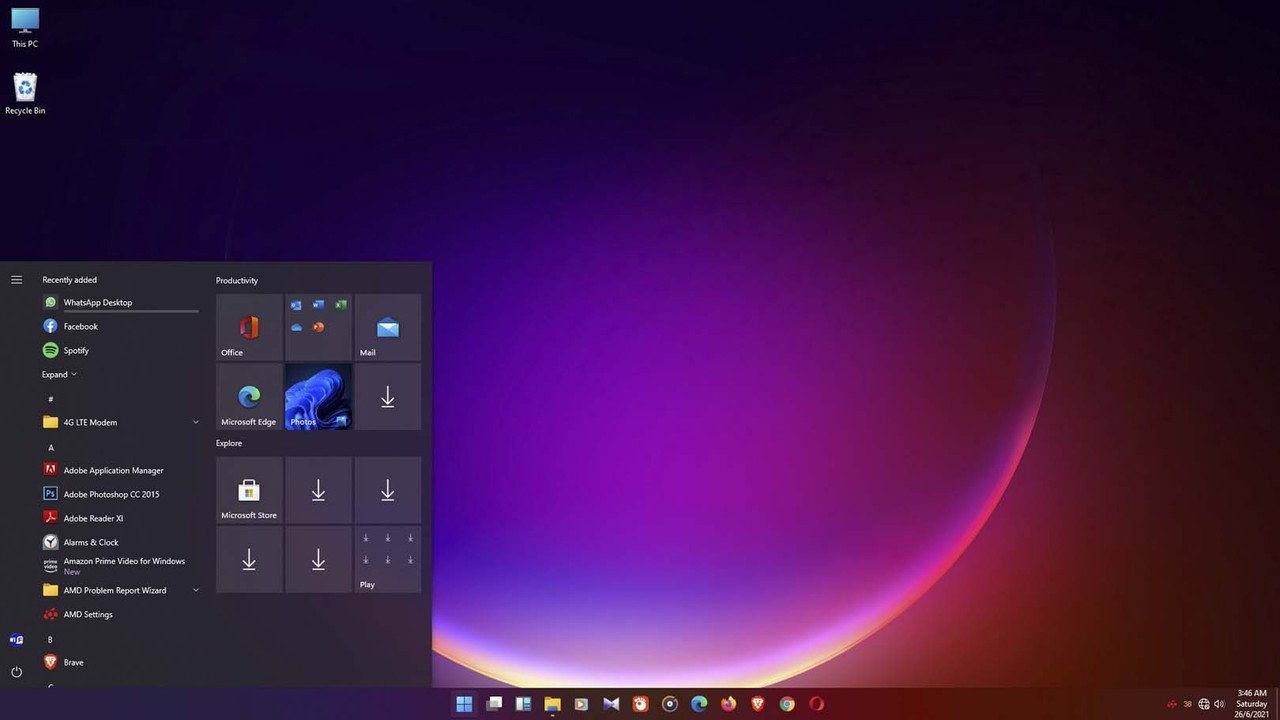The image size is (1280, 720).
Task: Open Adobe Photoshop CC 2015
Action: click(x=120, y=494)
